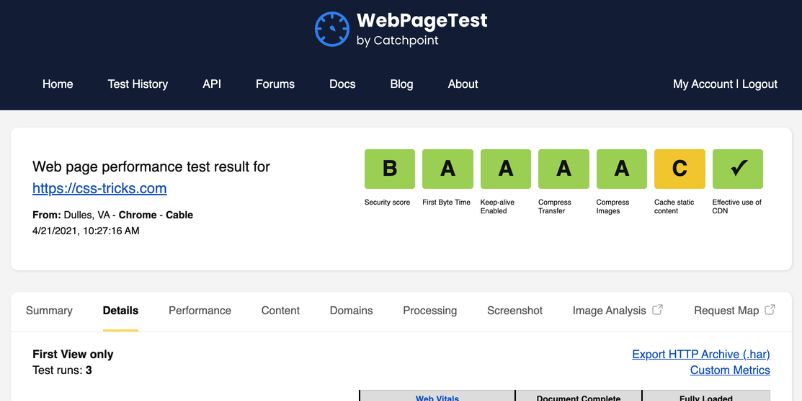Click Export HTTP Archive (.har) link

tap(701, 354)
